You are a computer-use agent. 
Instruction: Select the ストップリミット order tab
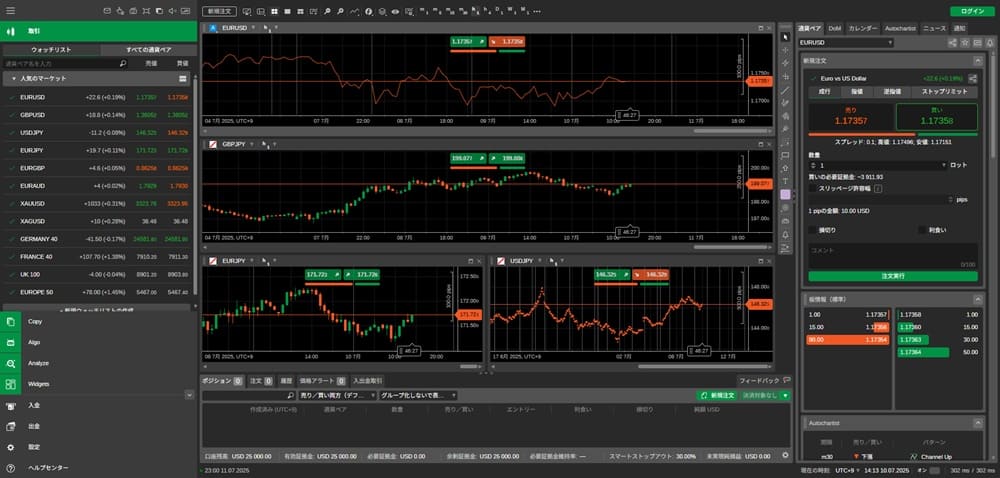point(943,92)
